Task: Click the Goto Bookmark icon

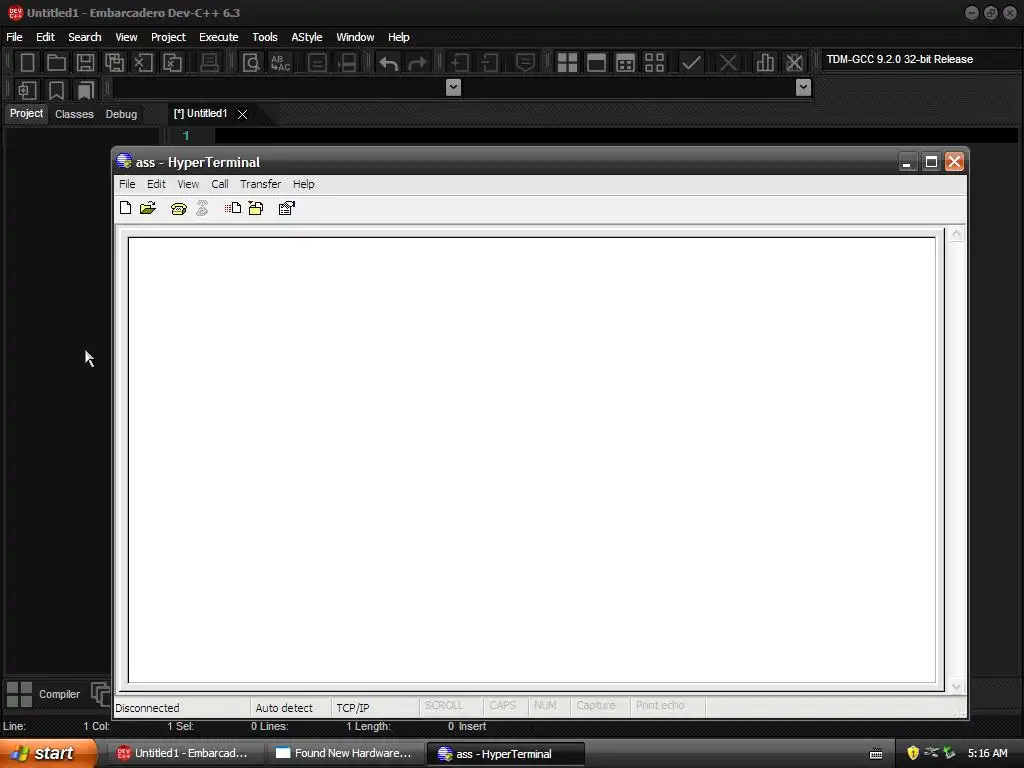Action: (85, 90)
